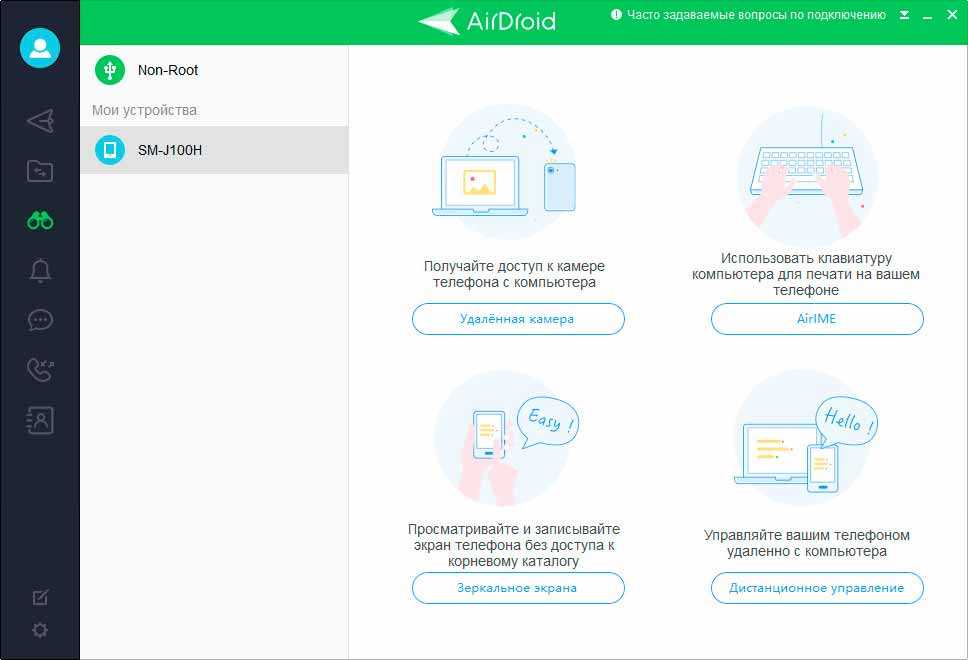Click the AirIME button
This screenshot has width=968, height=660.
point(817,319)
